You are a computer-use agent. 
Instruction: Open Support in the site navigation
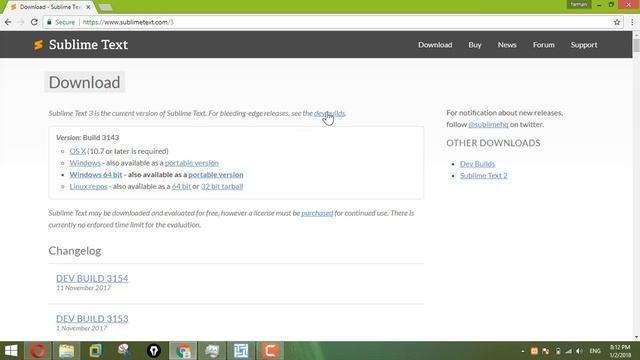pos(584,44)
